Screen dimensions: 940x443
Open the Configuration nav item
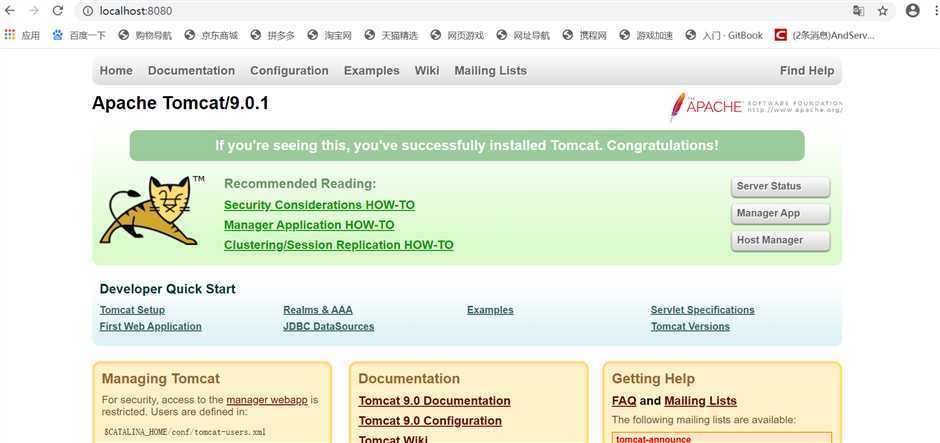289,71
